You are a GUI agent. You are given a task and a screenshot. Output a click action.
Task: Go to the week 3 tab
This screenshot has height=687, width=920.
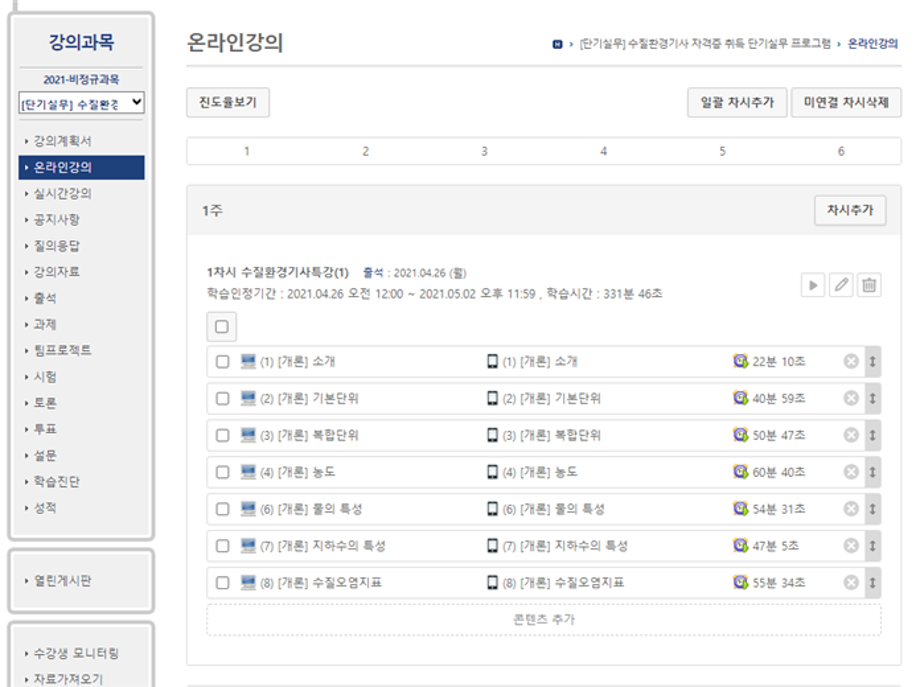pyautogui.click(x=484, y=151)
